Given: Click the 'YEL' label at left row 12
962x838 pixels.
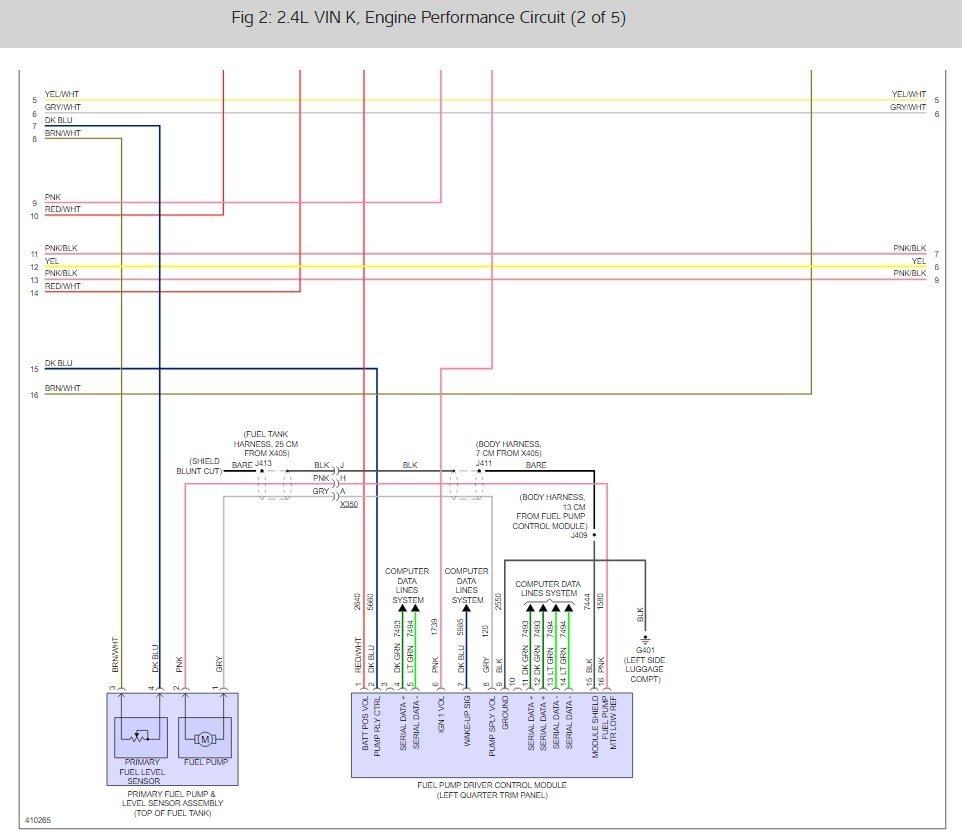Looking at the screenshot, I should pyautogui.click(x=52, y=261).
